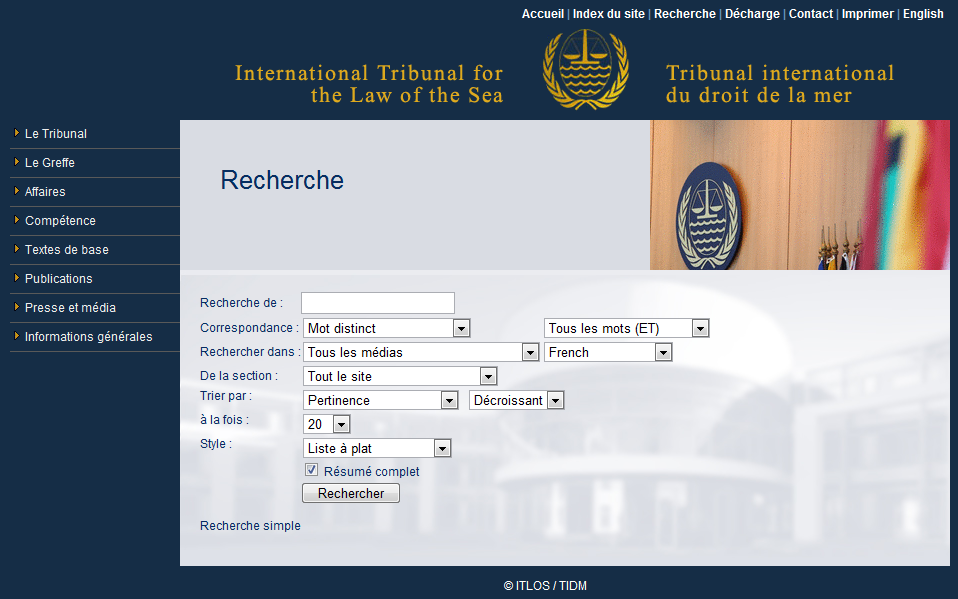
Task: Click the arrow icon beside Affaires
Action: [17, 191]
